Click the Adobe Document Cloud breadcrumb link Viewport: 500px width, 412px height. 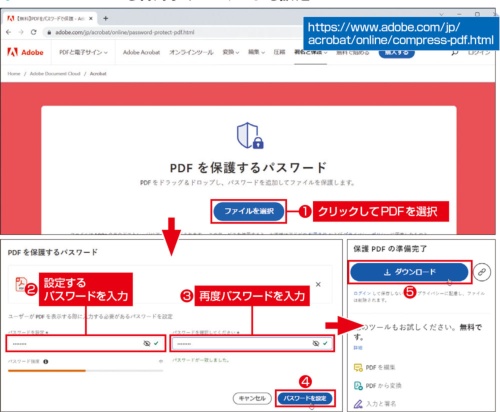click(x=55, y=74)
